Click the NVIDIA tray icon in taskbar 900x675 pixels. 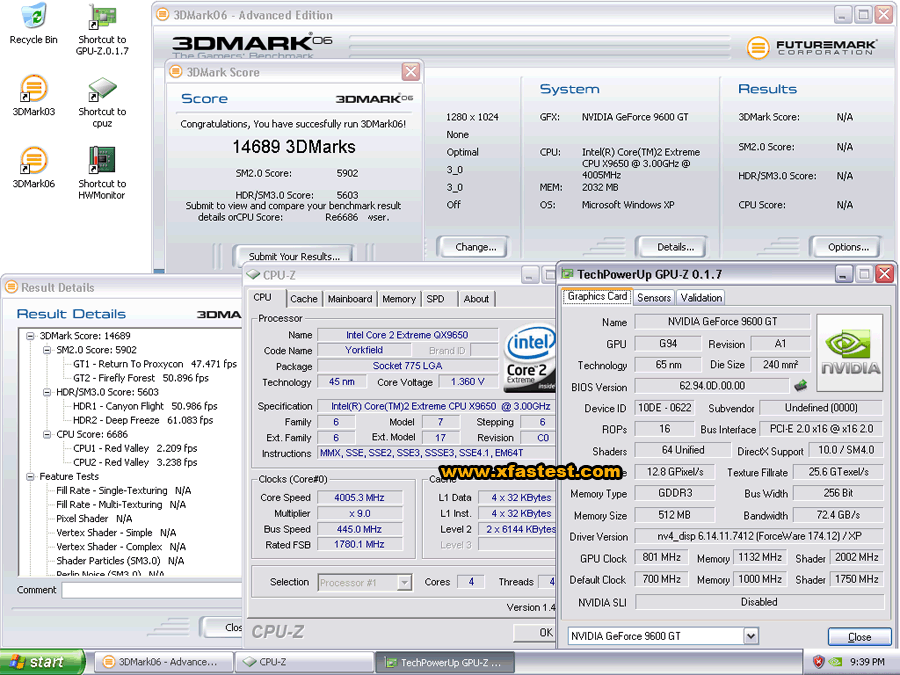tap(836, 662)
